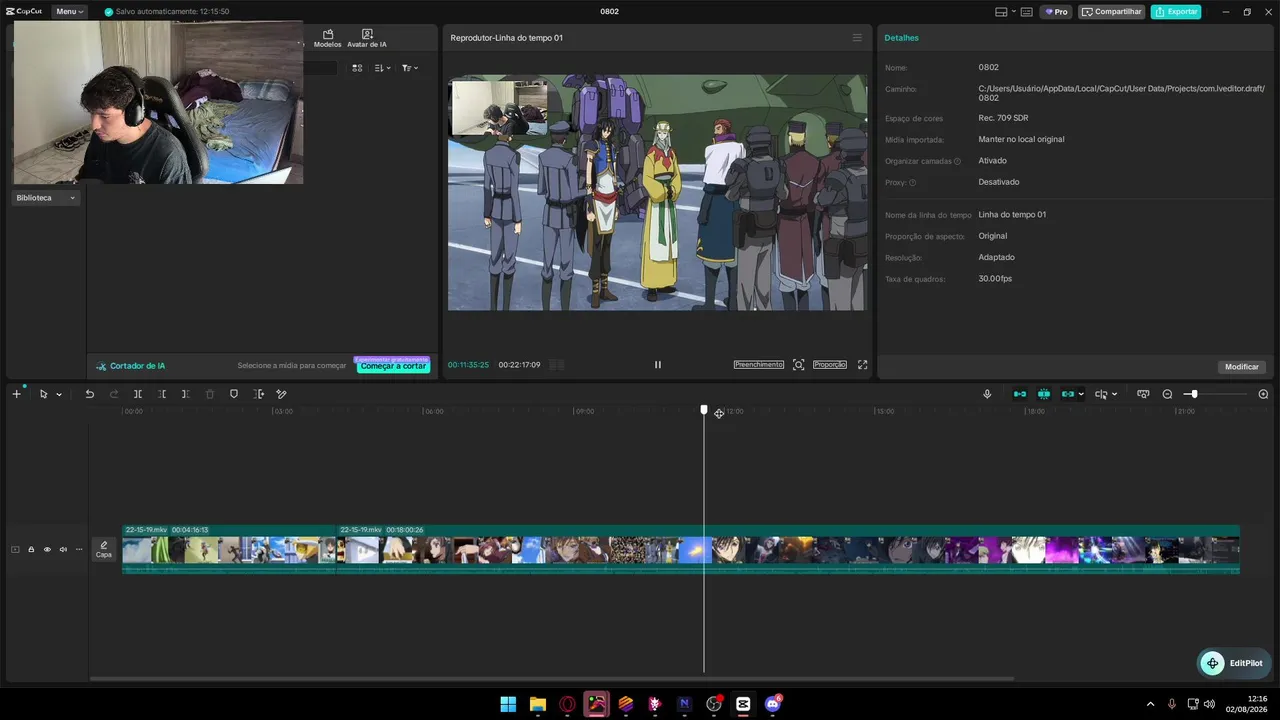
Task: Zoom in the timeline with the plus icon
Action: click(x=1263, y=394)
